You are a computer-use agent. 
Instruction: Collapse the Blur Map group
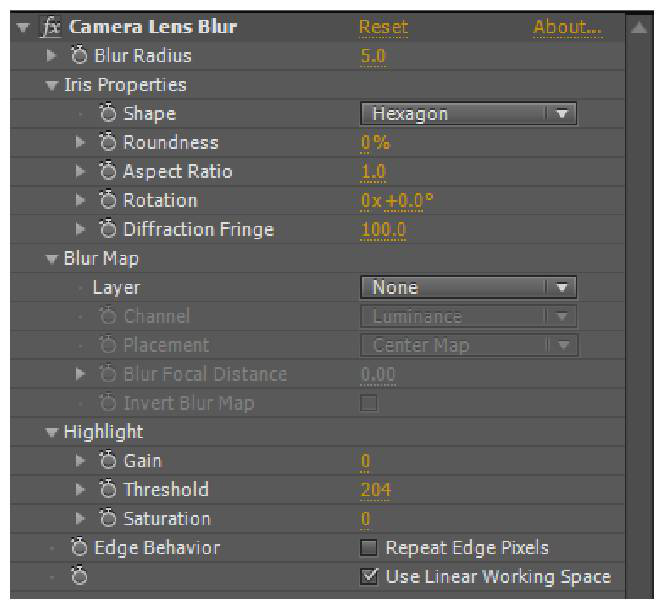52,260
